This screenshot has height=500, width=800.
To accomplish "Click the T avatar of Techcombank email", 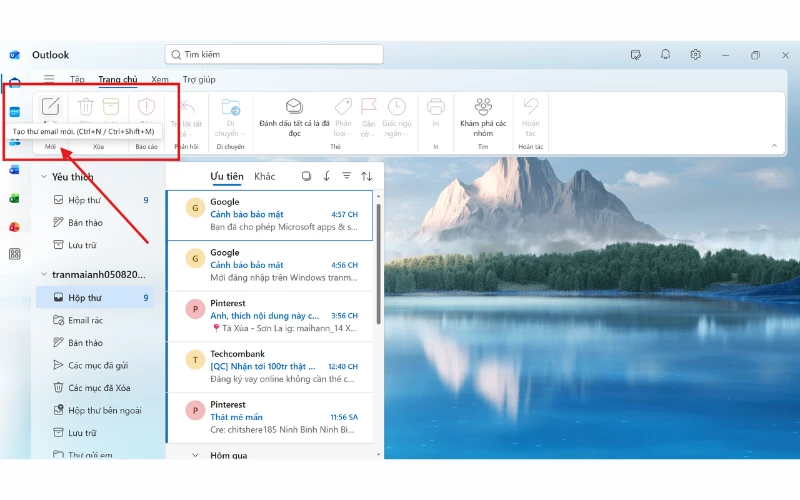I will point(195,360).
